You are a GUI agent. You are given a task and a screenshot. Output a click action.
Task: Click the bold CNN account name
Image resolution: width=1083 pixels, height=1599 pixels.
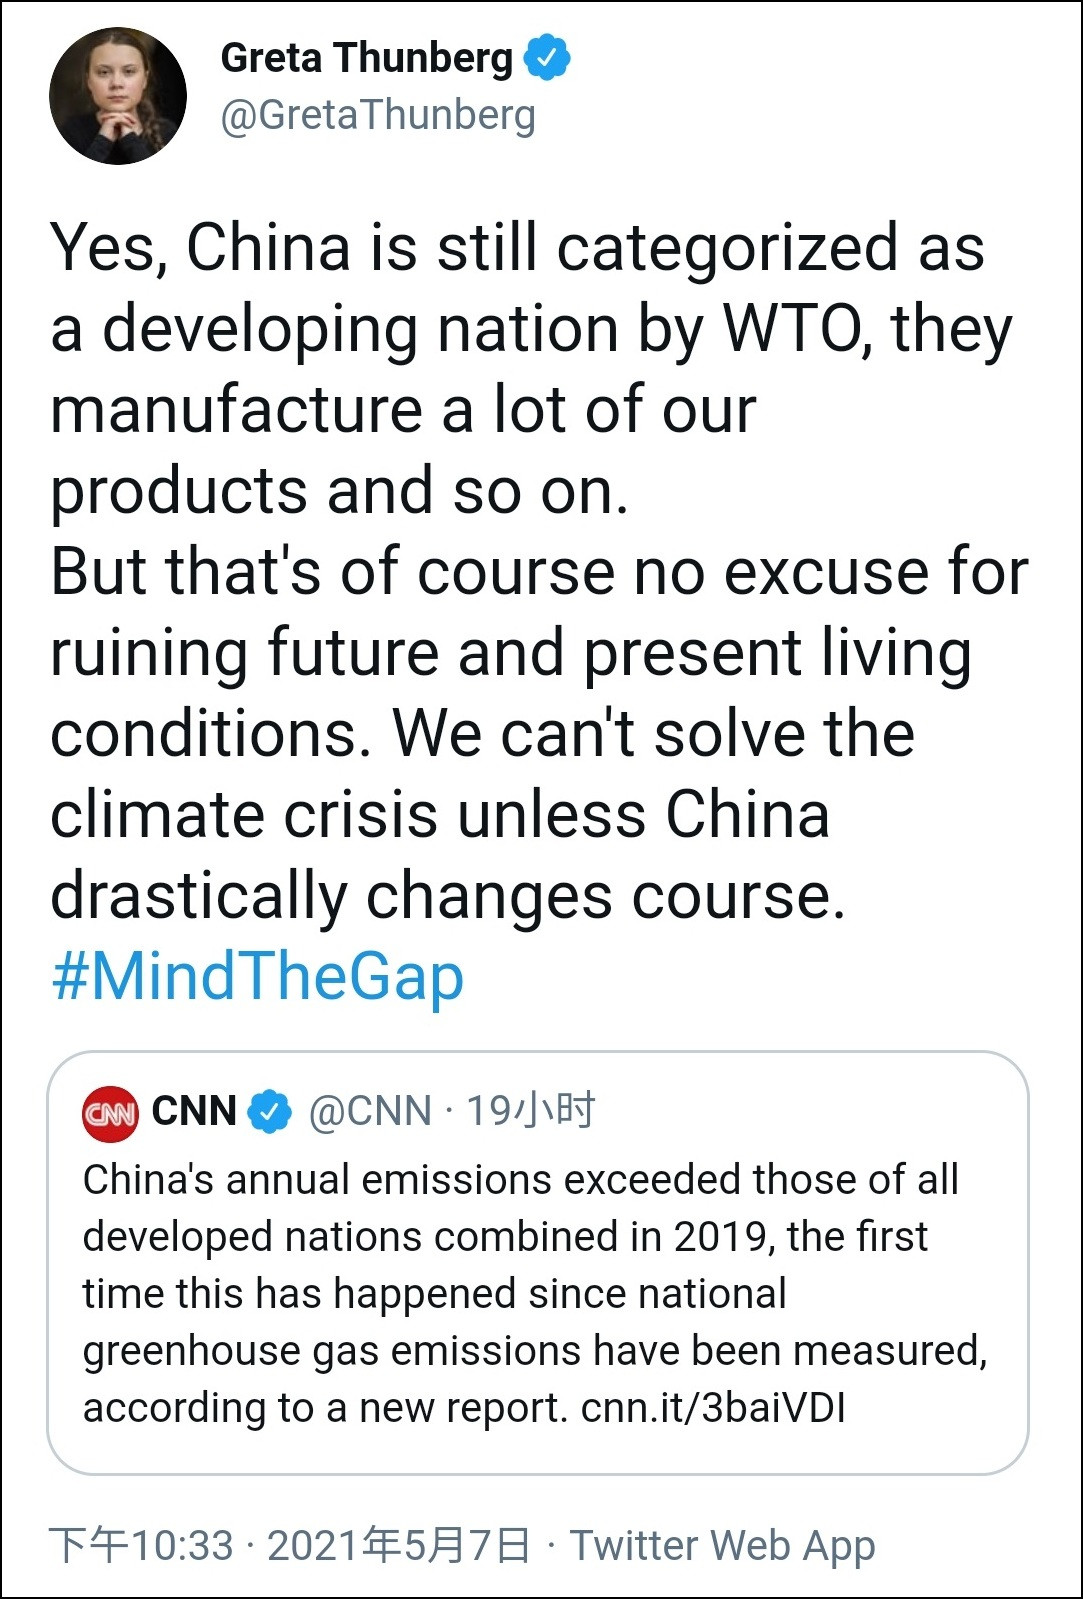[x=194, y=1111]
